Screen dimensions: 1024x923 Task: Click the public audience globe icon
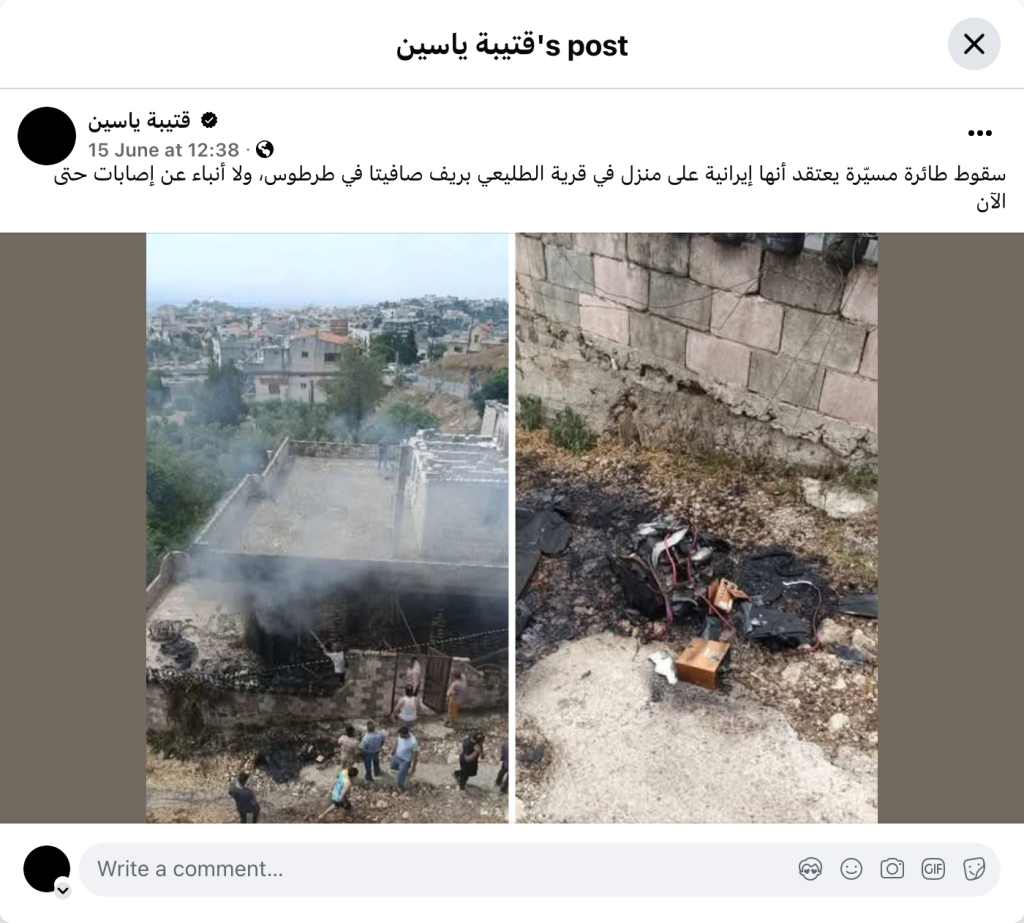point(264,150)
